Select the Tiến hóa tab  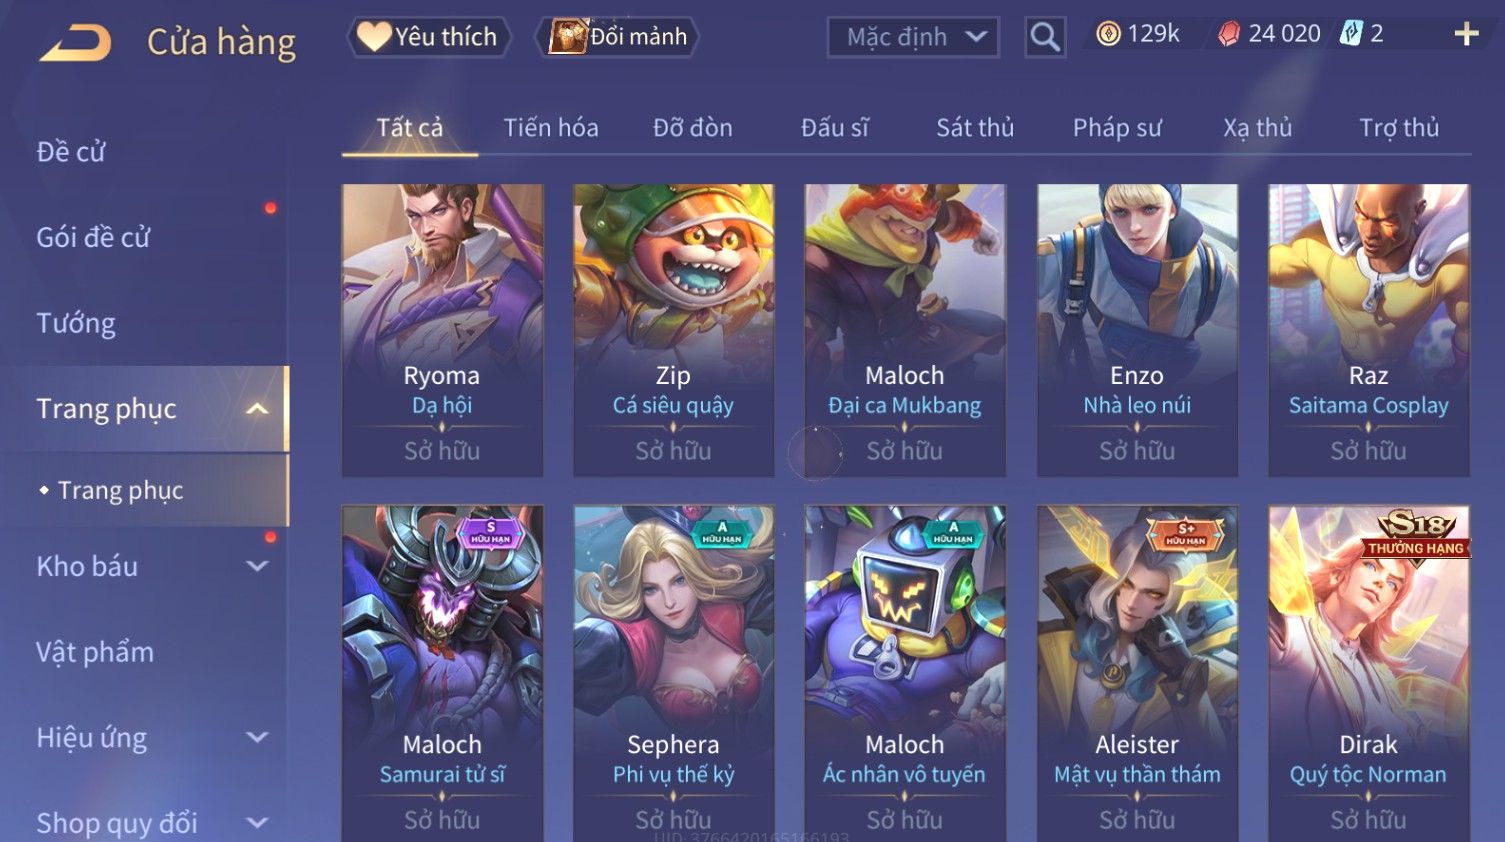[551, 128]
